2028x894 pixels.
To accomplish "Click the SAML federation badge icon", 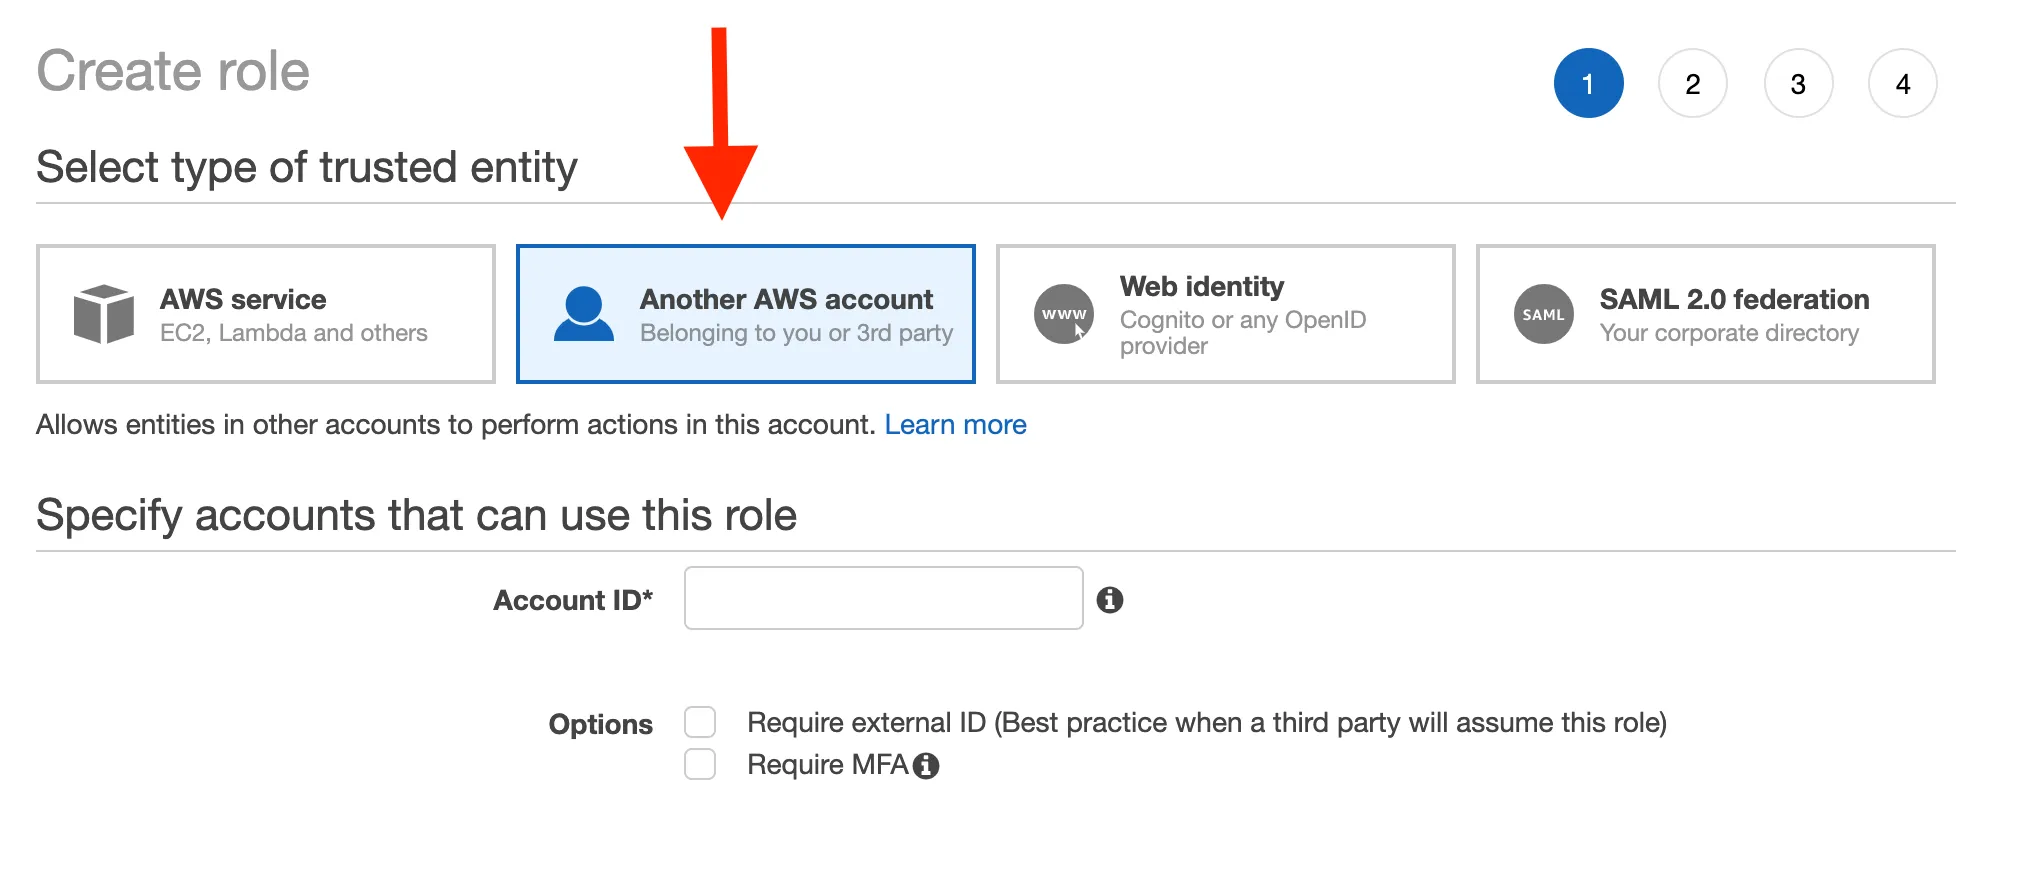I will tap(1543, 314).
